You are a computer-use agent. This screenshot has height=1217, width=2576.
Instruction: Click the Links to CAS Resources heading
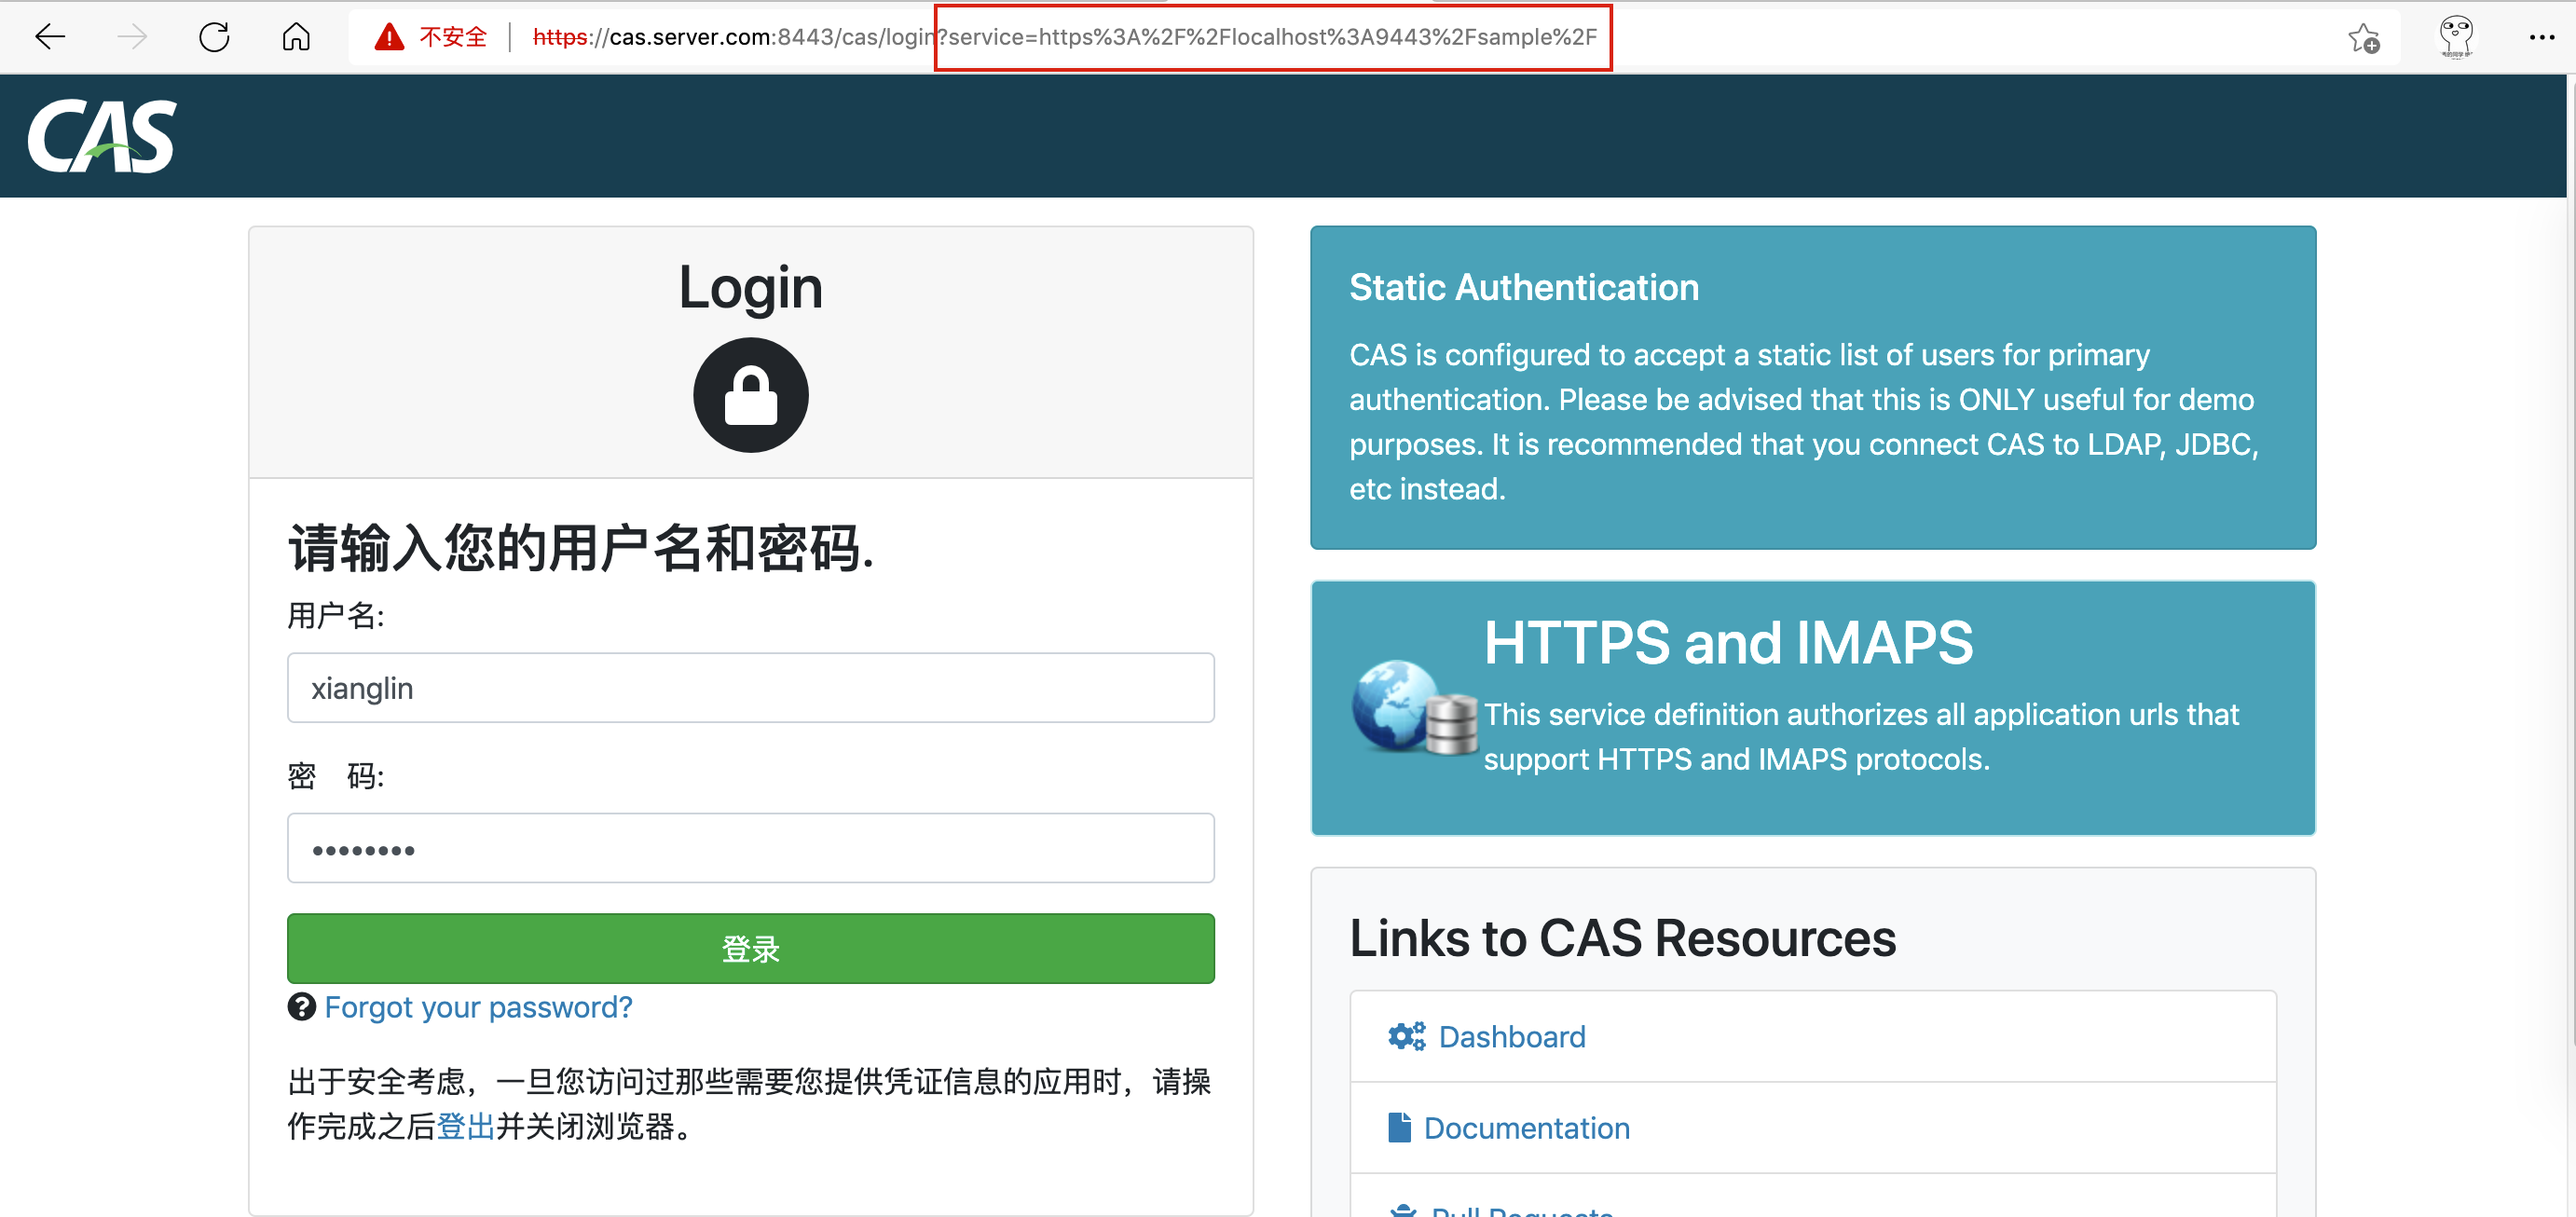point(1622,938)
